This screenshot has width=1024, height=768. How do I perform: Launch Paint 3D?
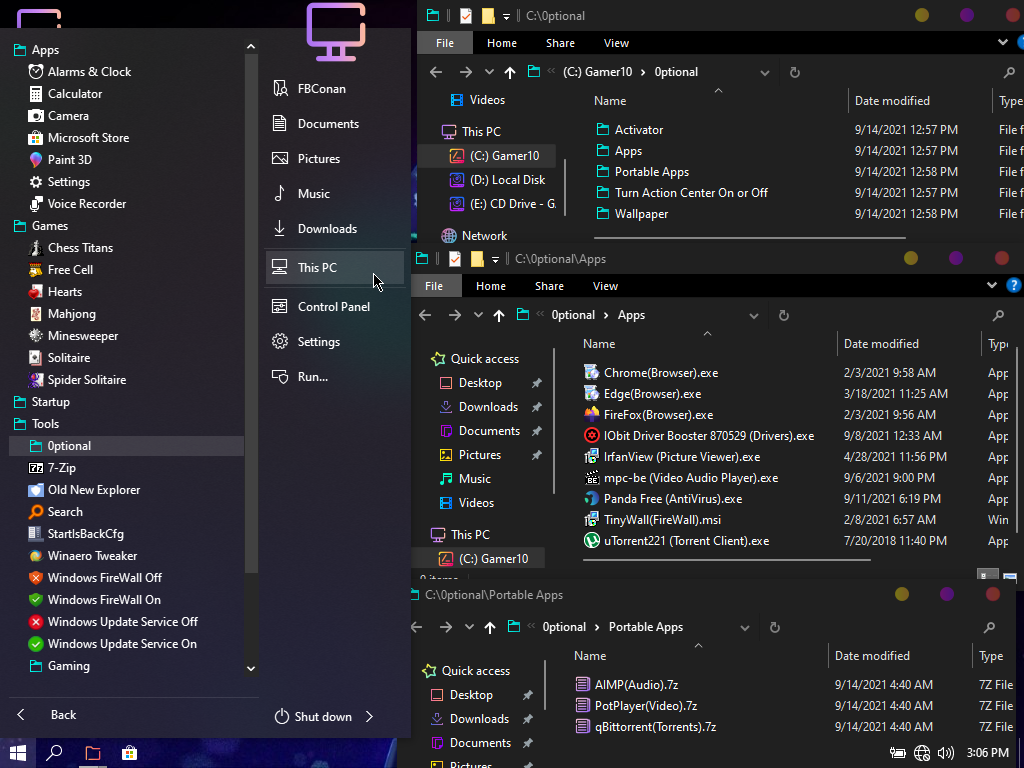point(60,160)
